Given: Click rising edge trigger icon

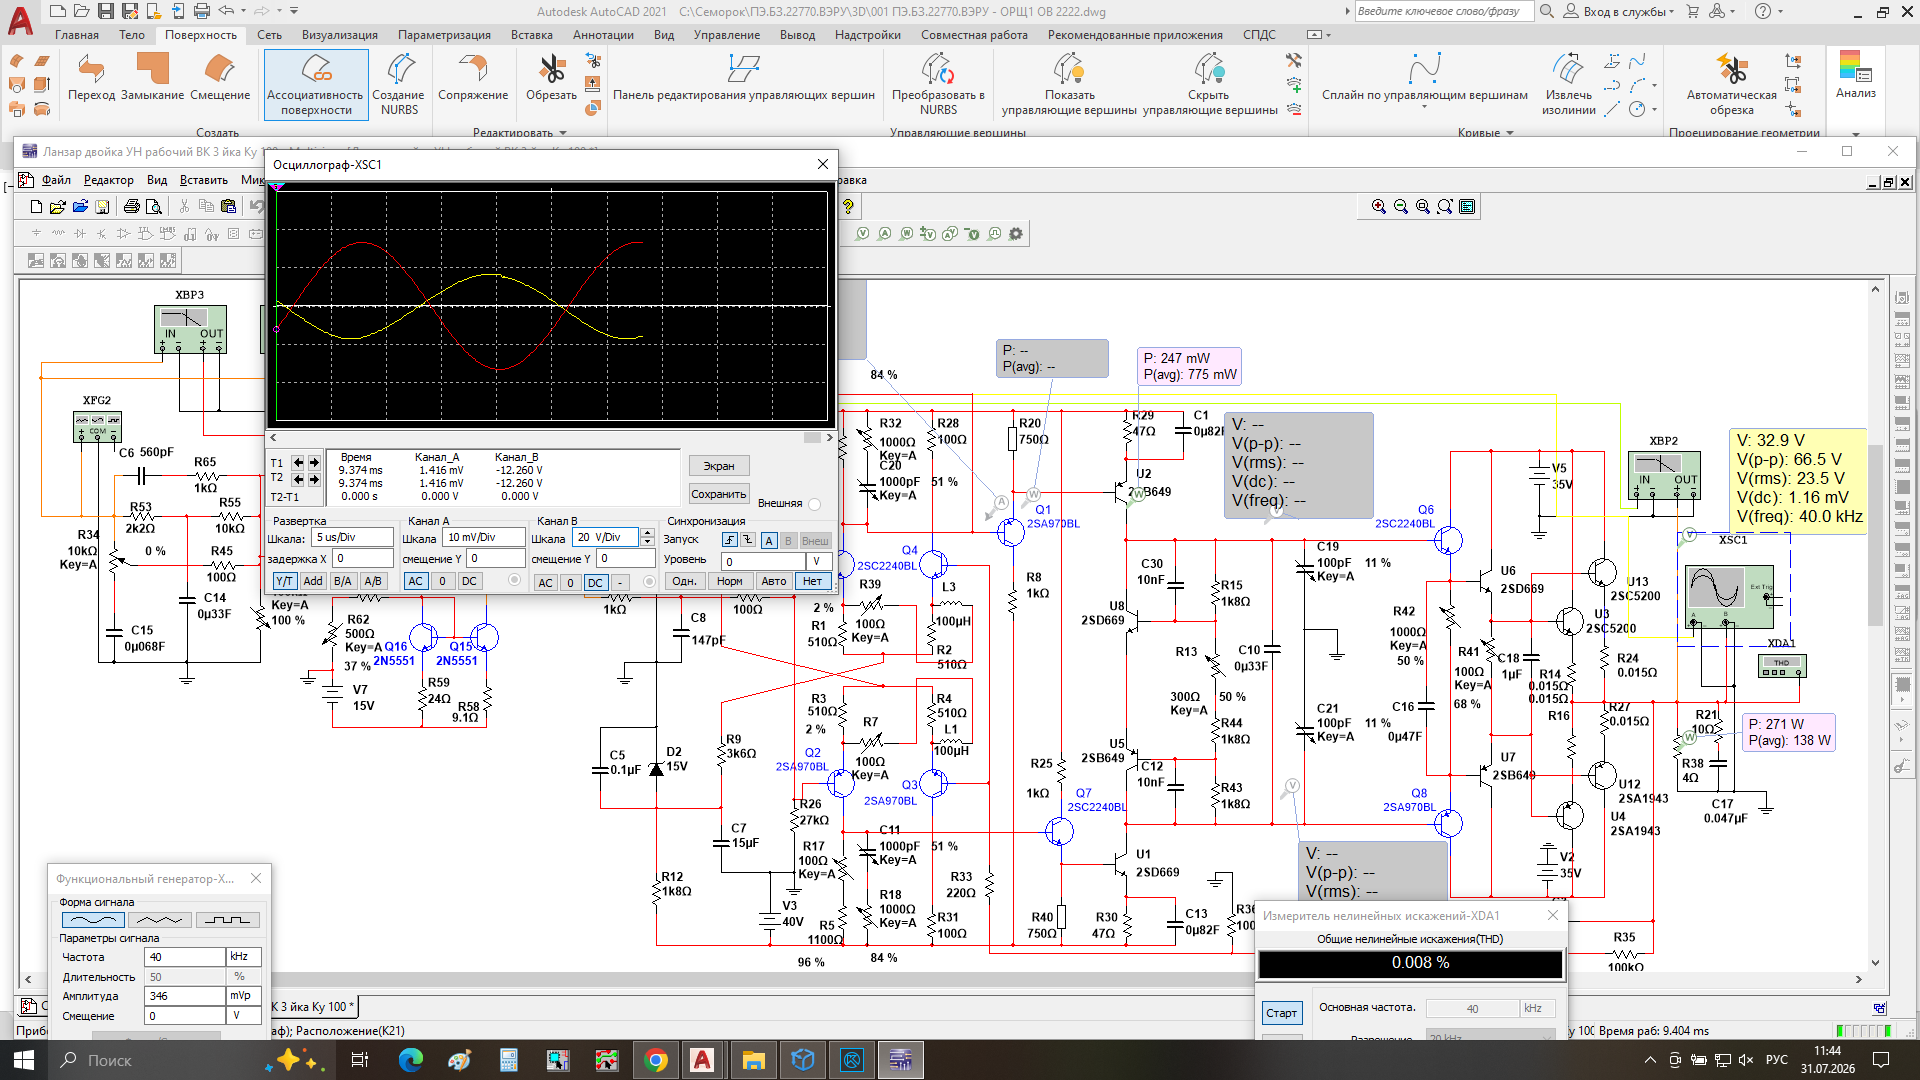Looking at the screenshot, I should 729,540.
